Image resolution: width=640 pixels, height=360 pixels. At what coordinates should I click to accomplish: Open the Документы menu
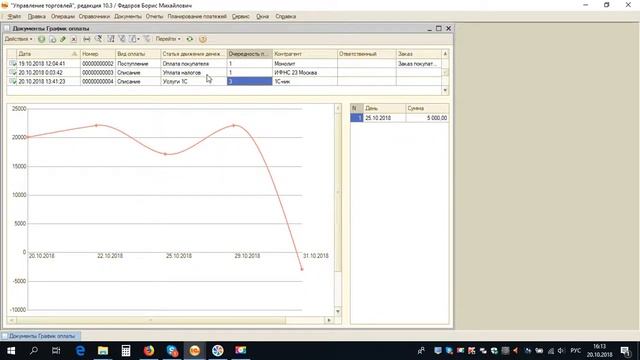(x=128, y=16)
